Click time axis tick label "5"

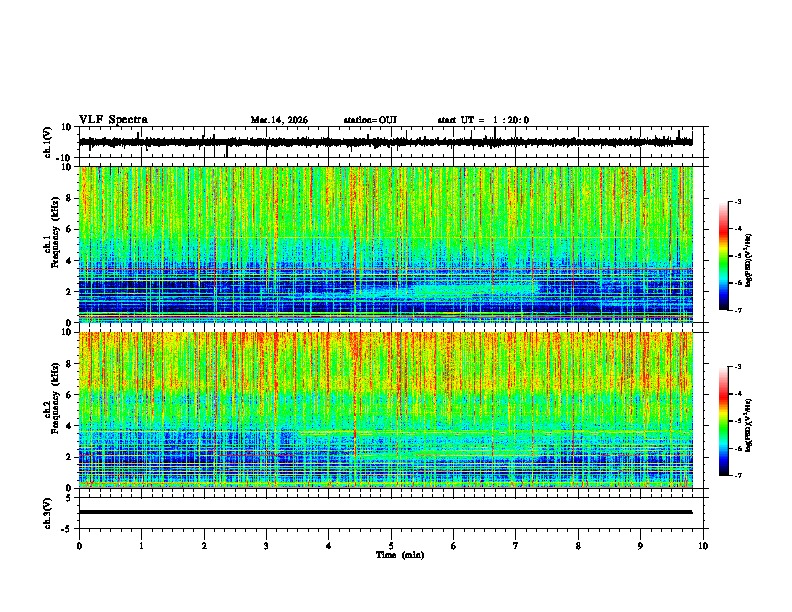391,546
